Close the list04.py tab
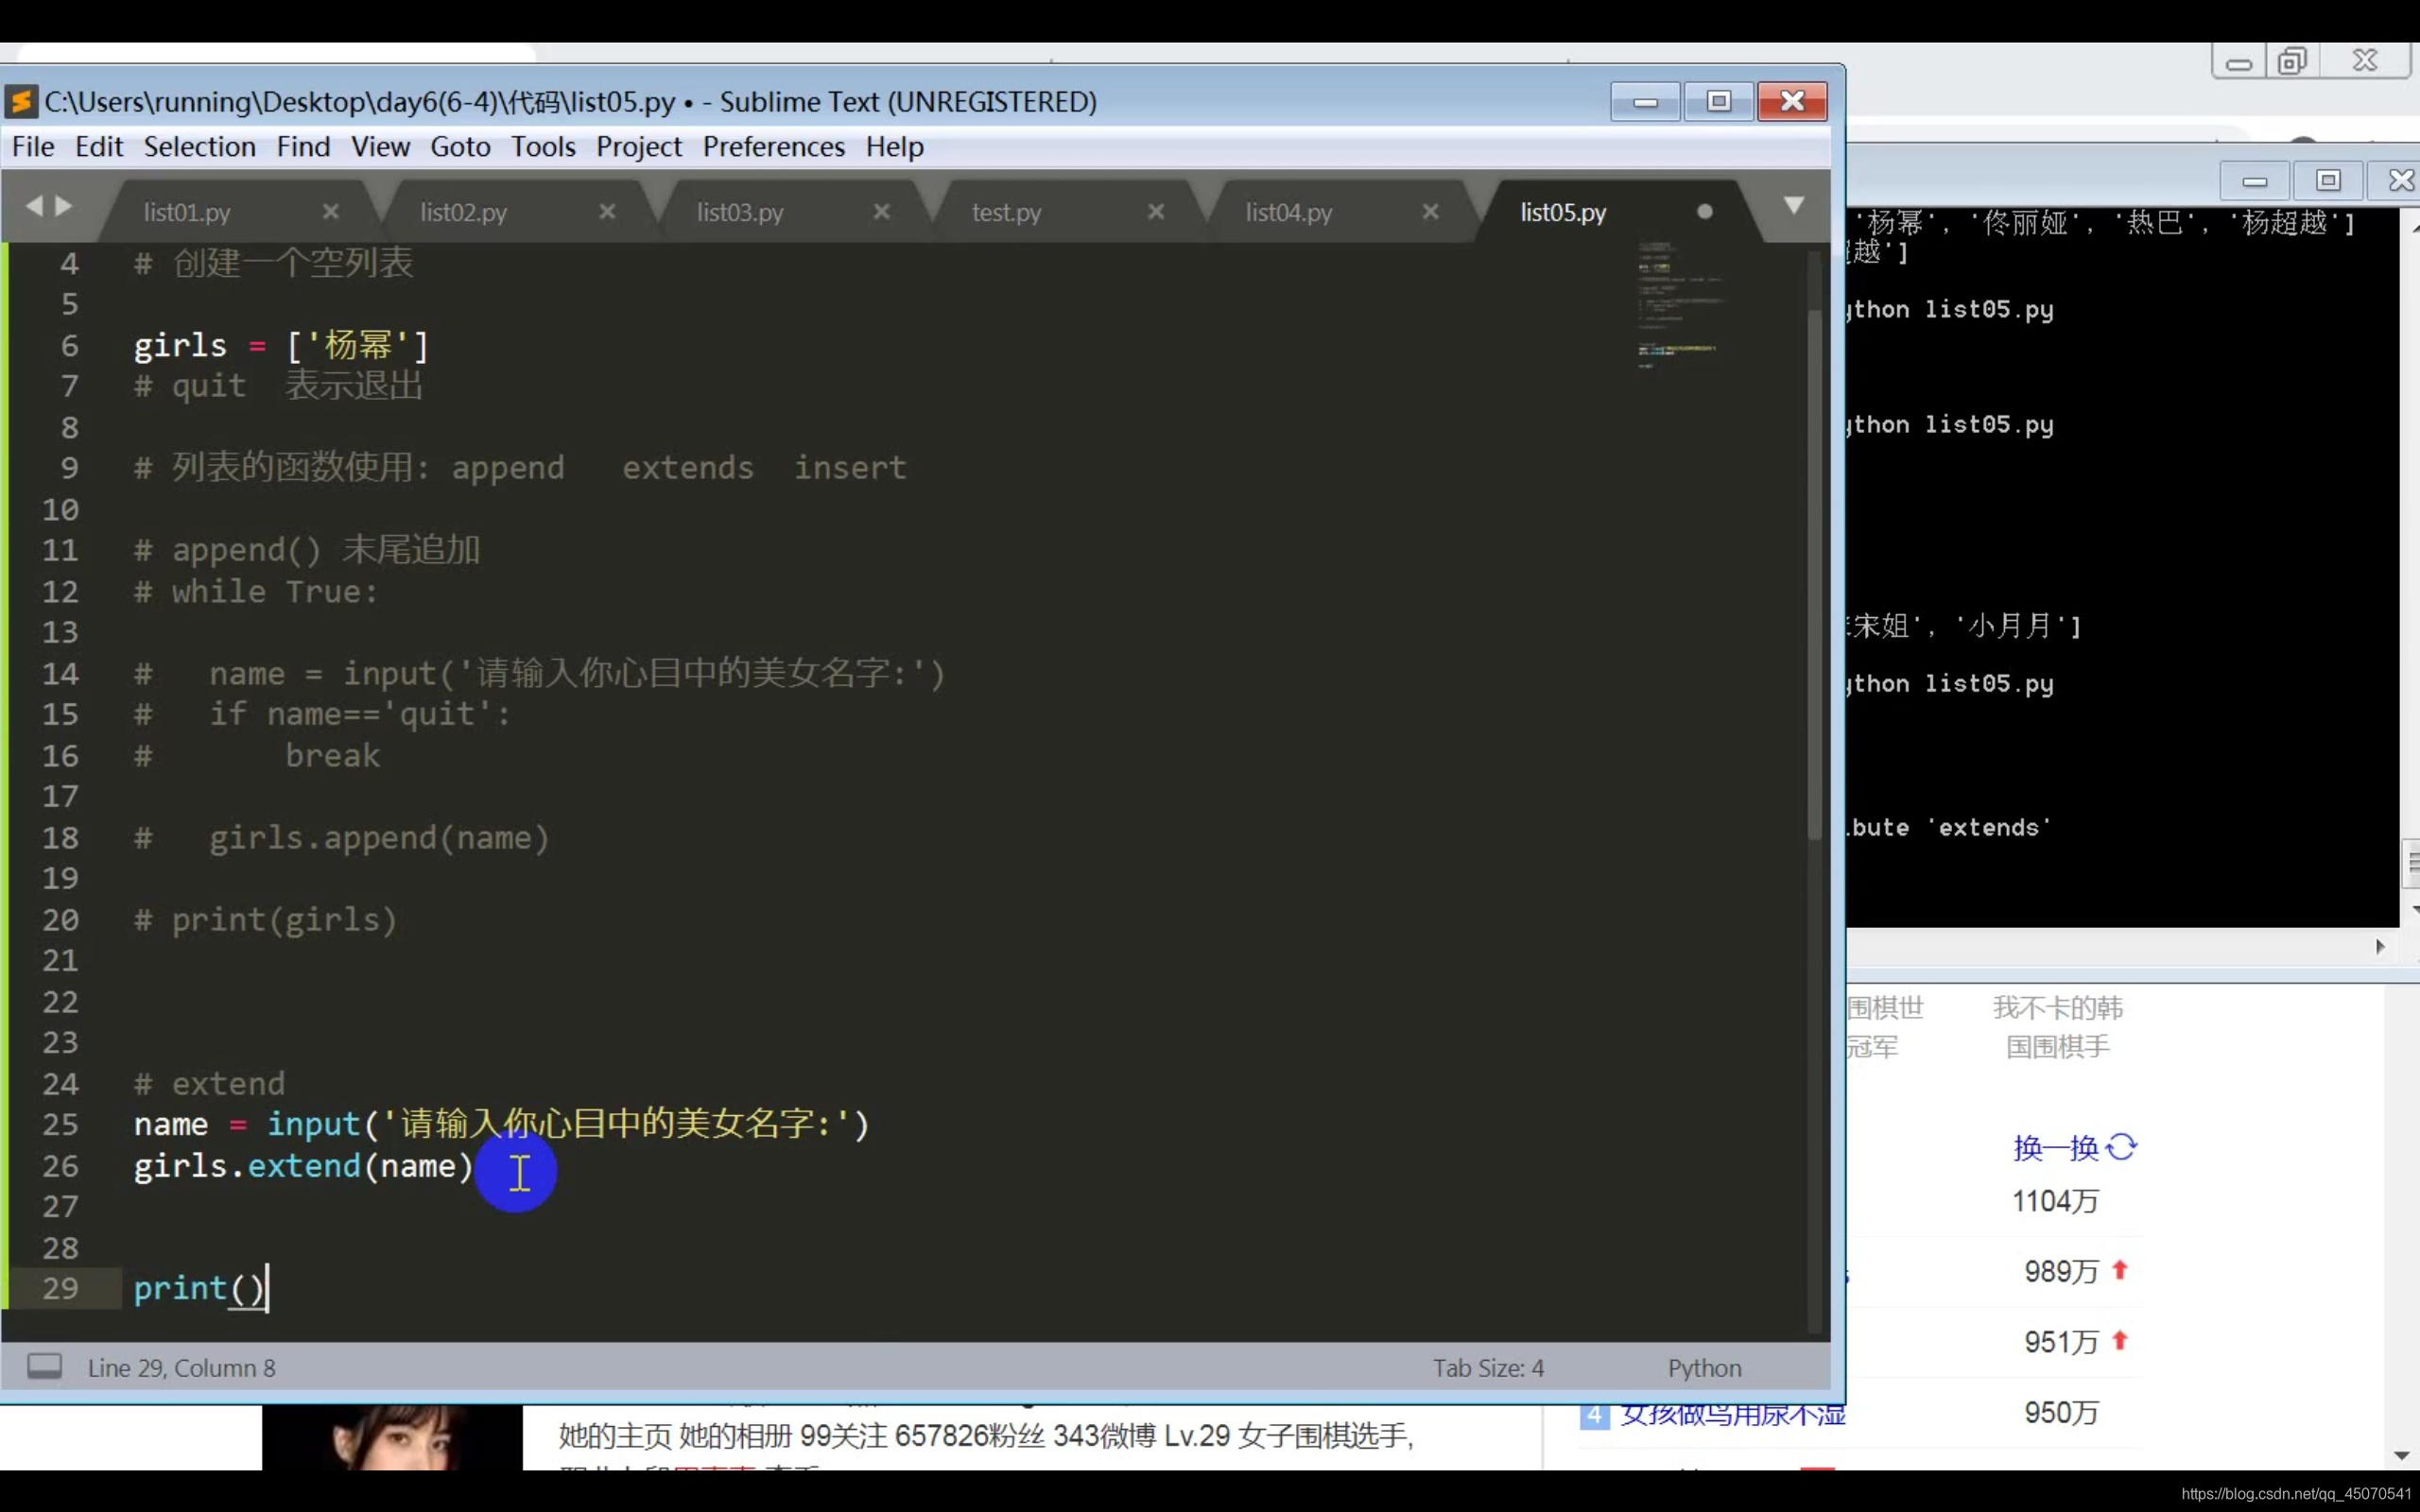Viewport: 2420px width, 1512px height. point(1430,212)
